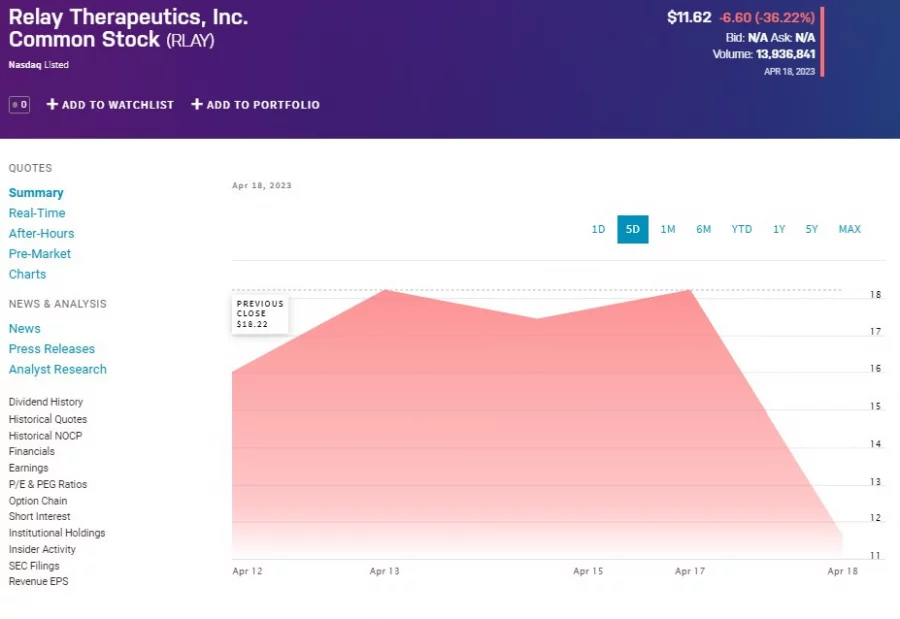Open the Pre-Market section
Screen dimensions: 900x619
pos(40,253)
